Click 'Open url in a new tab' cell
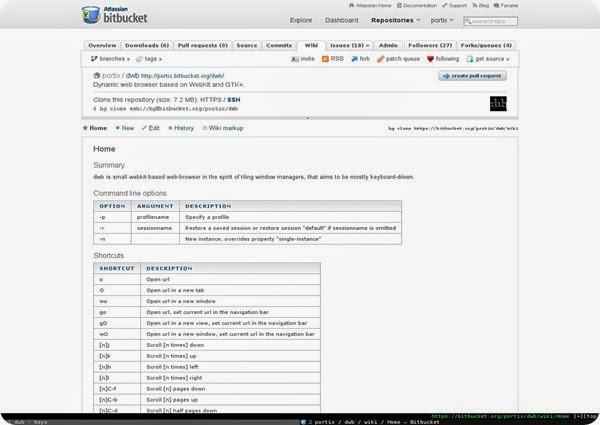The height and width of the screenshot is (425, 600). (x=230, y=290)
